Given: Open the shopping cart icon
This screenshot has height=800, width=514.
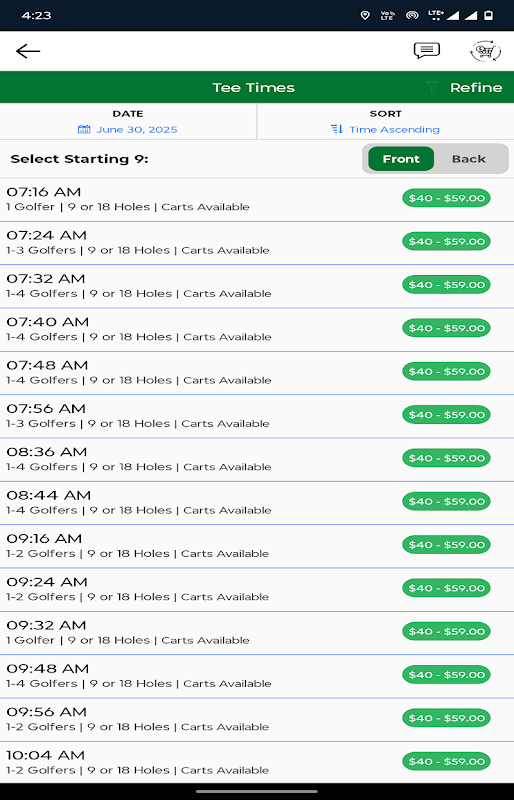Looking at the screenshot, I should (484, 52).
